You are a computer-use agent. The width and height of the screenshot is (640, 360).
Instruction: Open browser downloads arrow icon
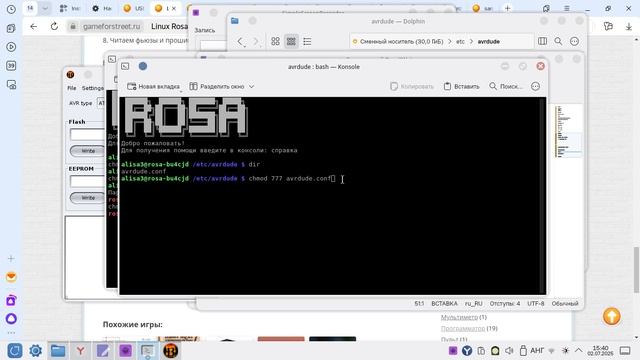point(629,27)
